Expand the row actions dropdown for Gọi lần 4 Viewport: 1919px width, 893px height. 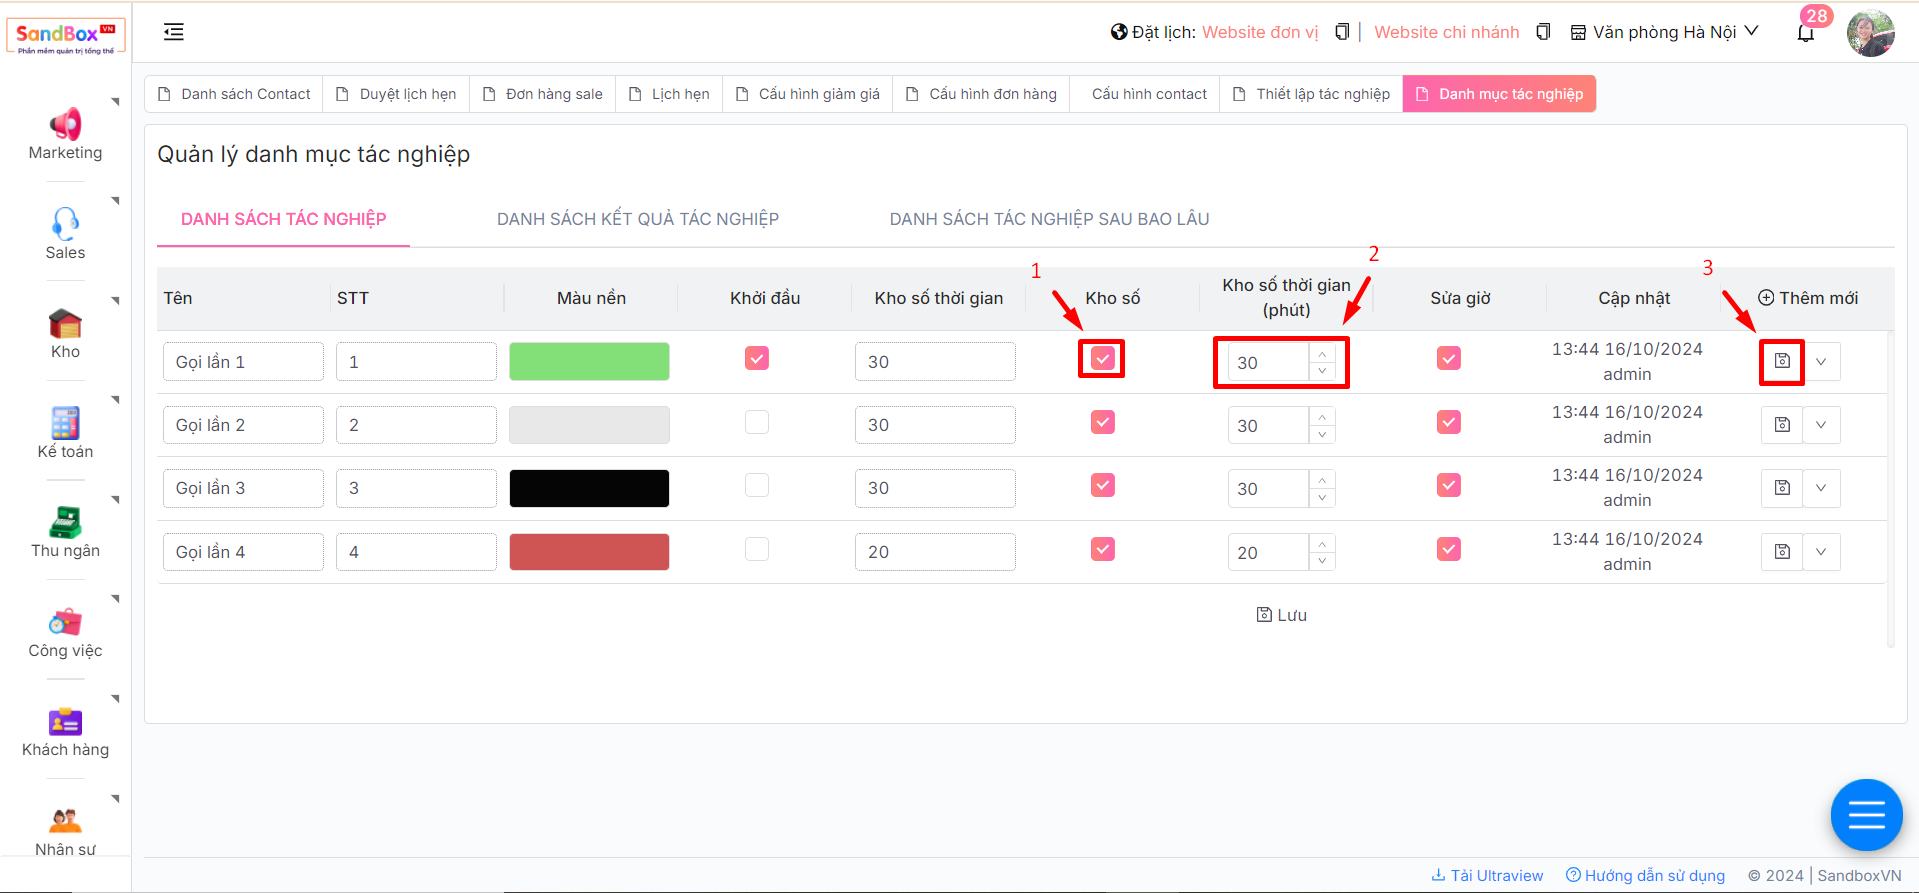click(1821, 552)
